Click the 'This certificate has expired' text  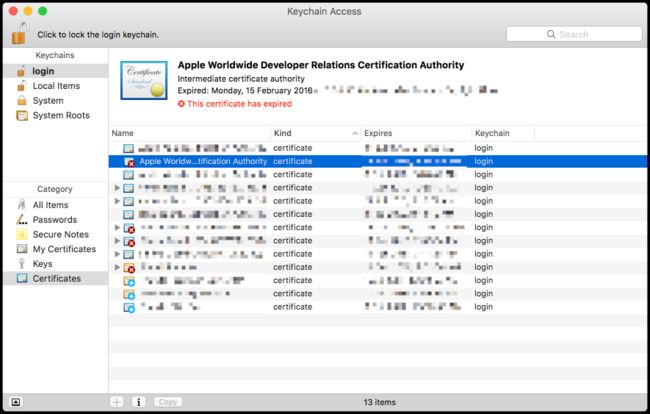[x=239, y=104]
